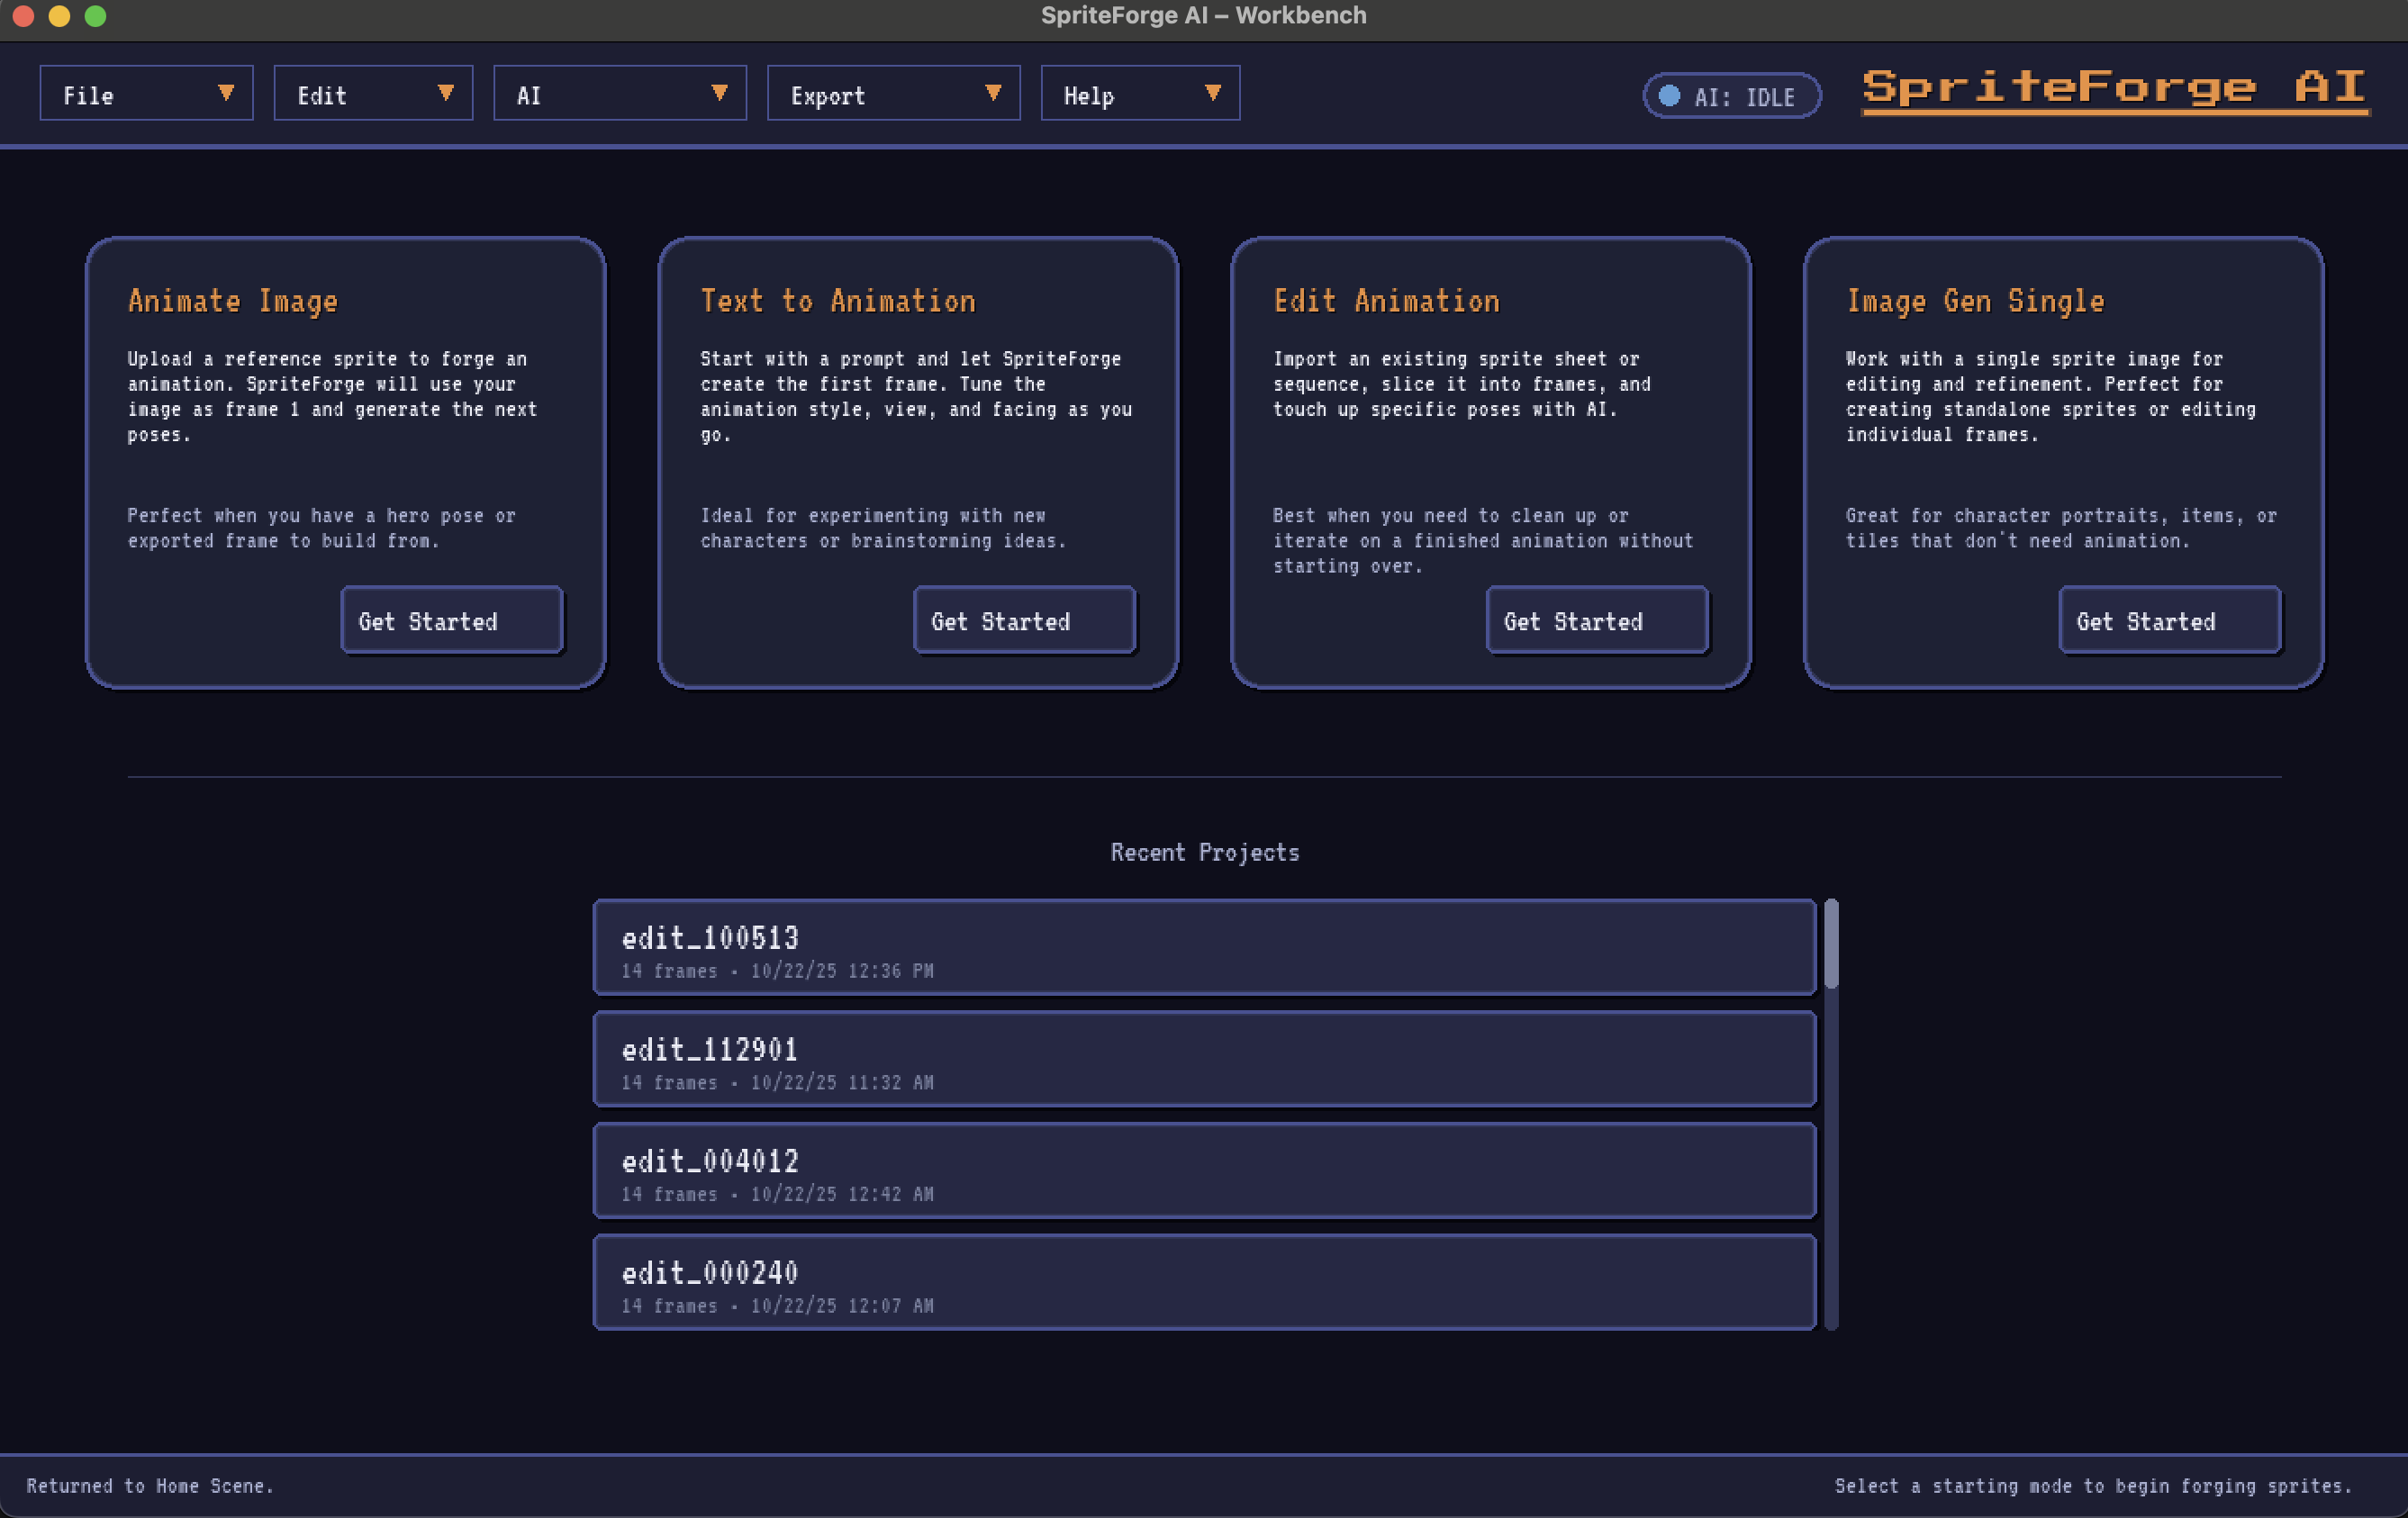Click the Recent Projects scrollbar thumb
This screenshot has height=1518, width=2408.
coord(1830,943)
